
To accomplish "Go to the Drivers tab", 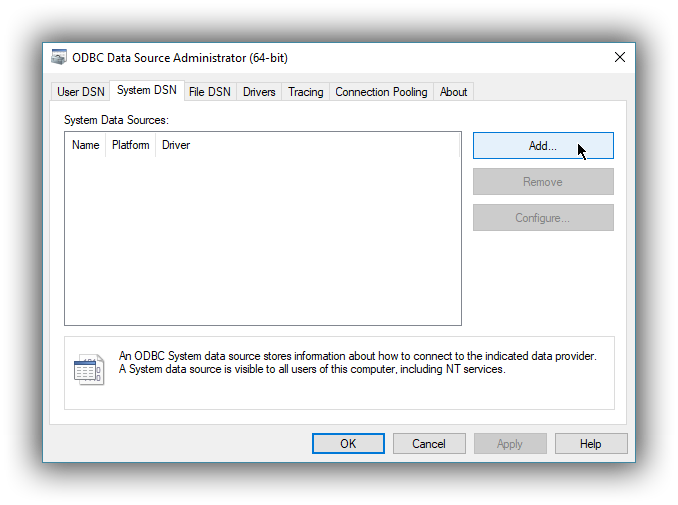I will coord(259,92).
